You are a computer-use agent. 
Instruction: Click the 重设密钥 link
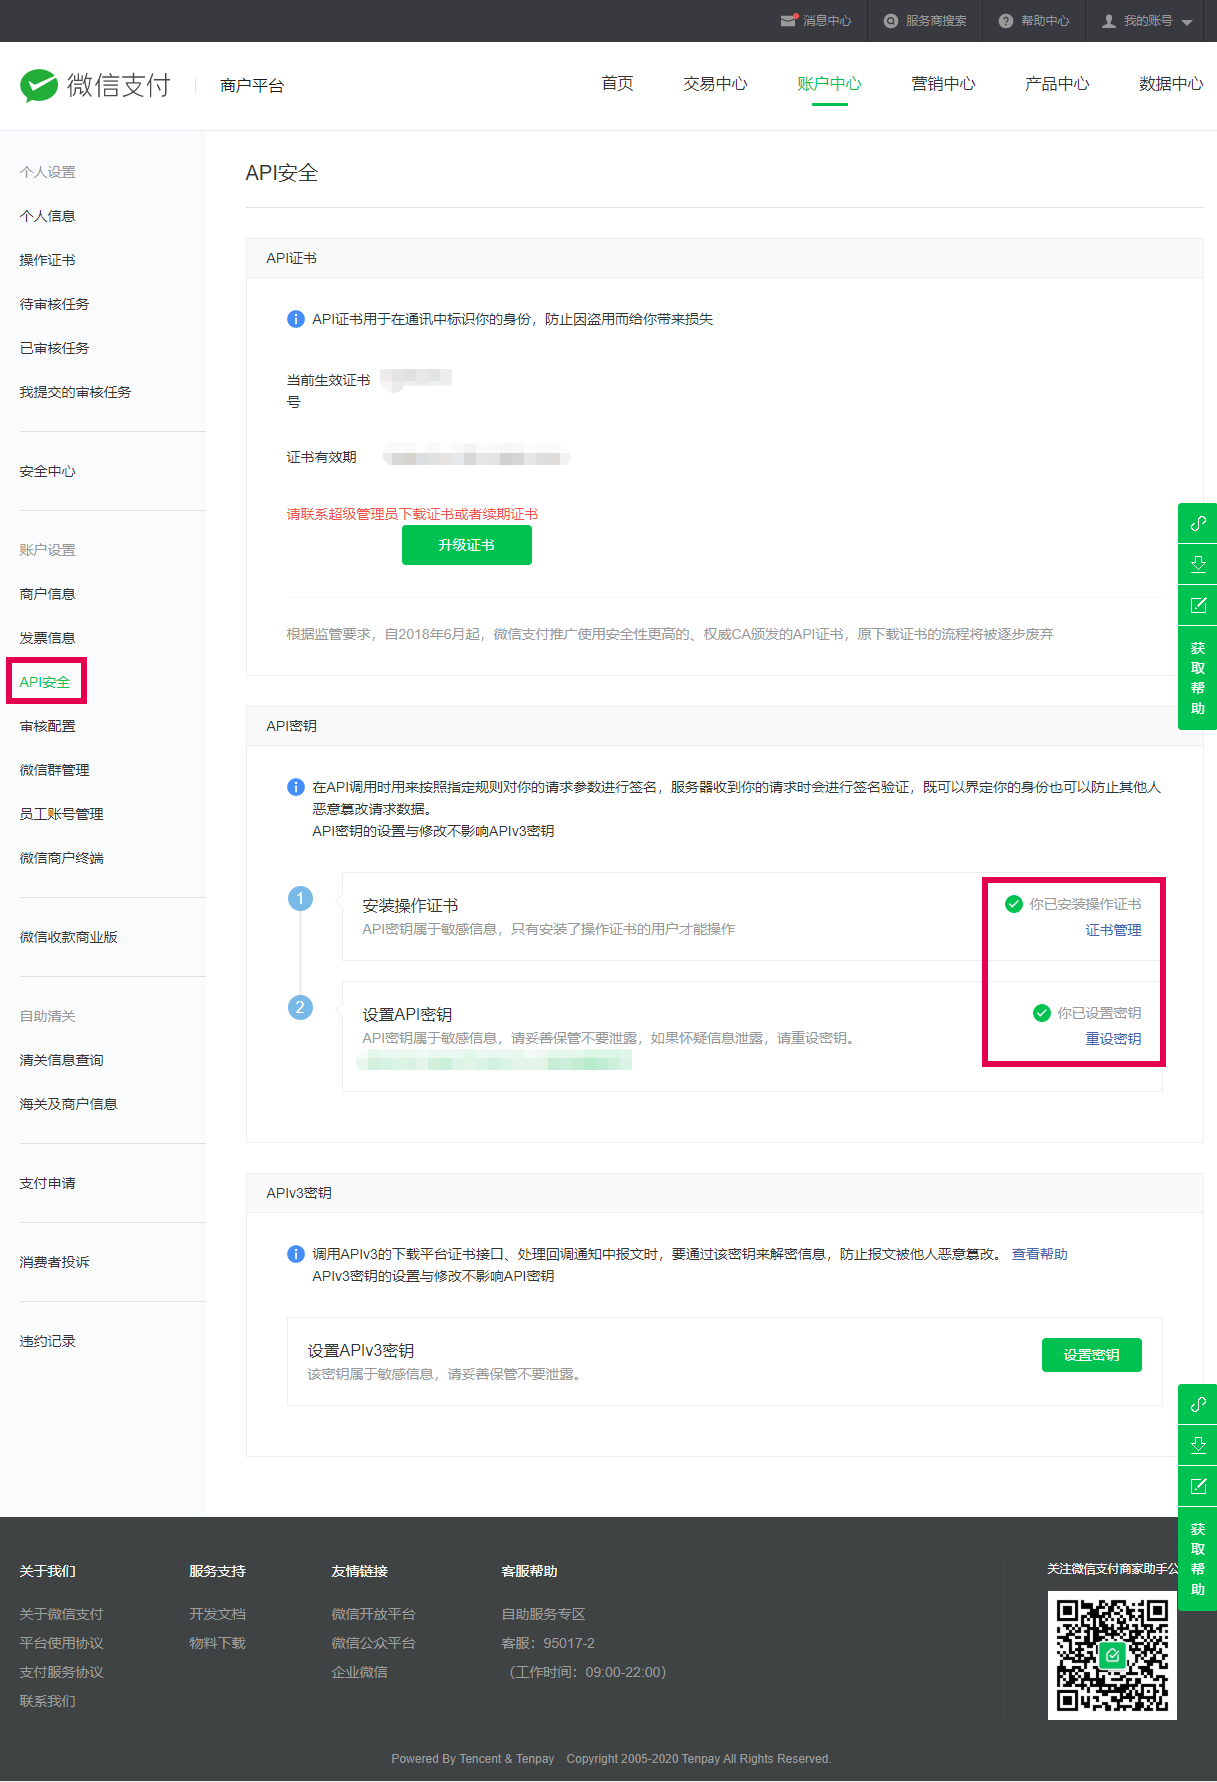1113,1039
